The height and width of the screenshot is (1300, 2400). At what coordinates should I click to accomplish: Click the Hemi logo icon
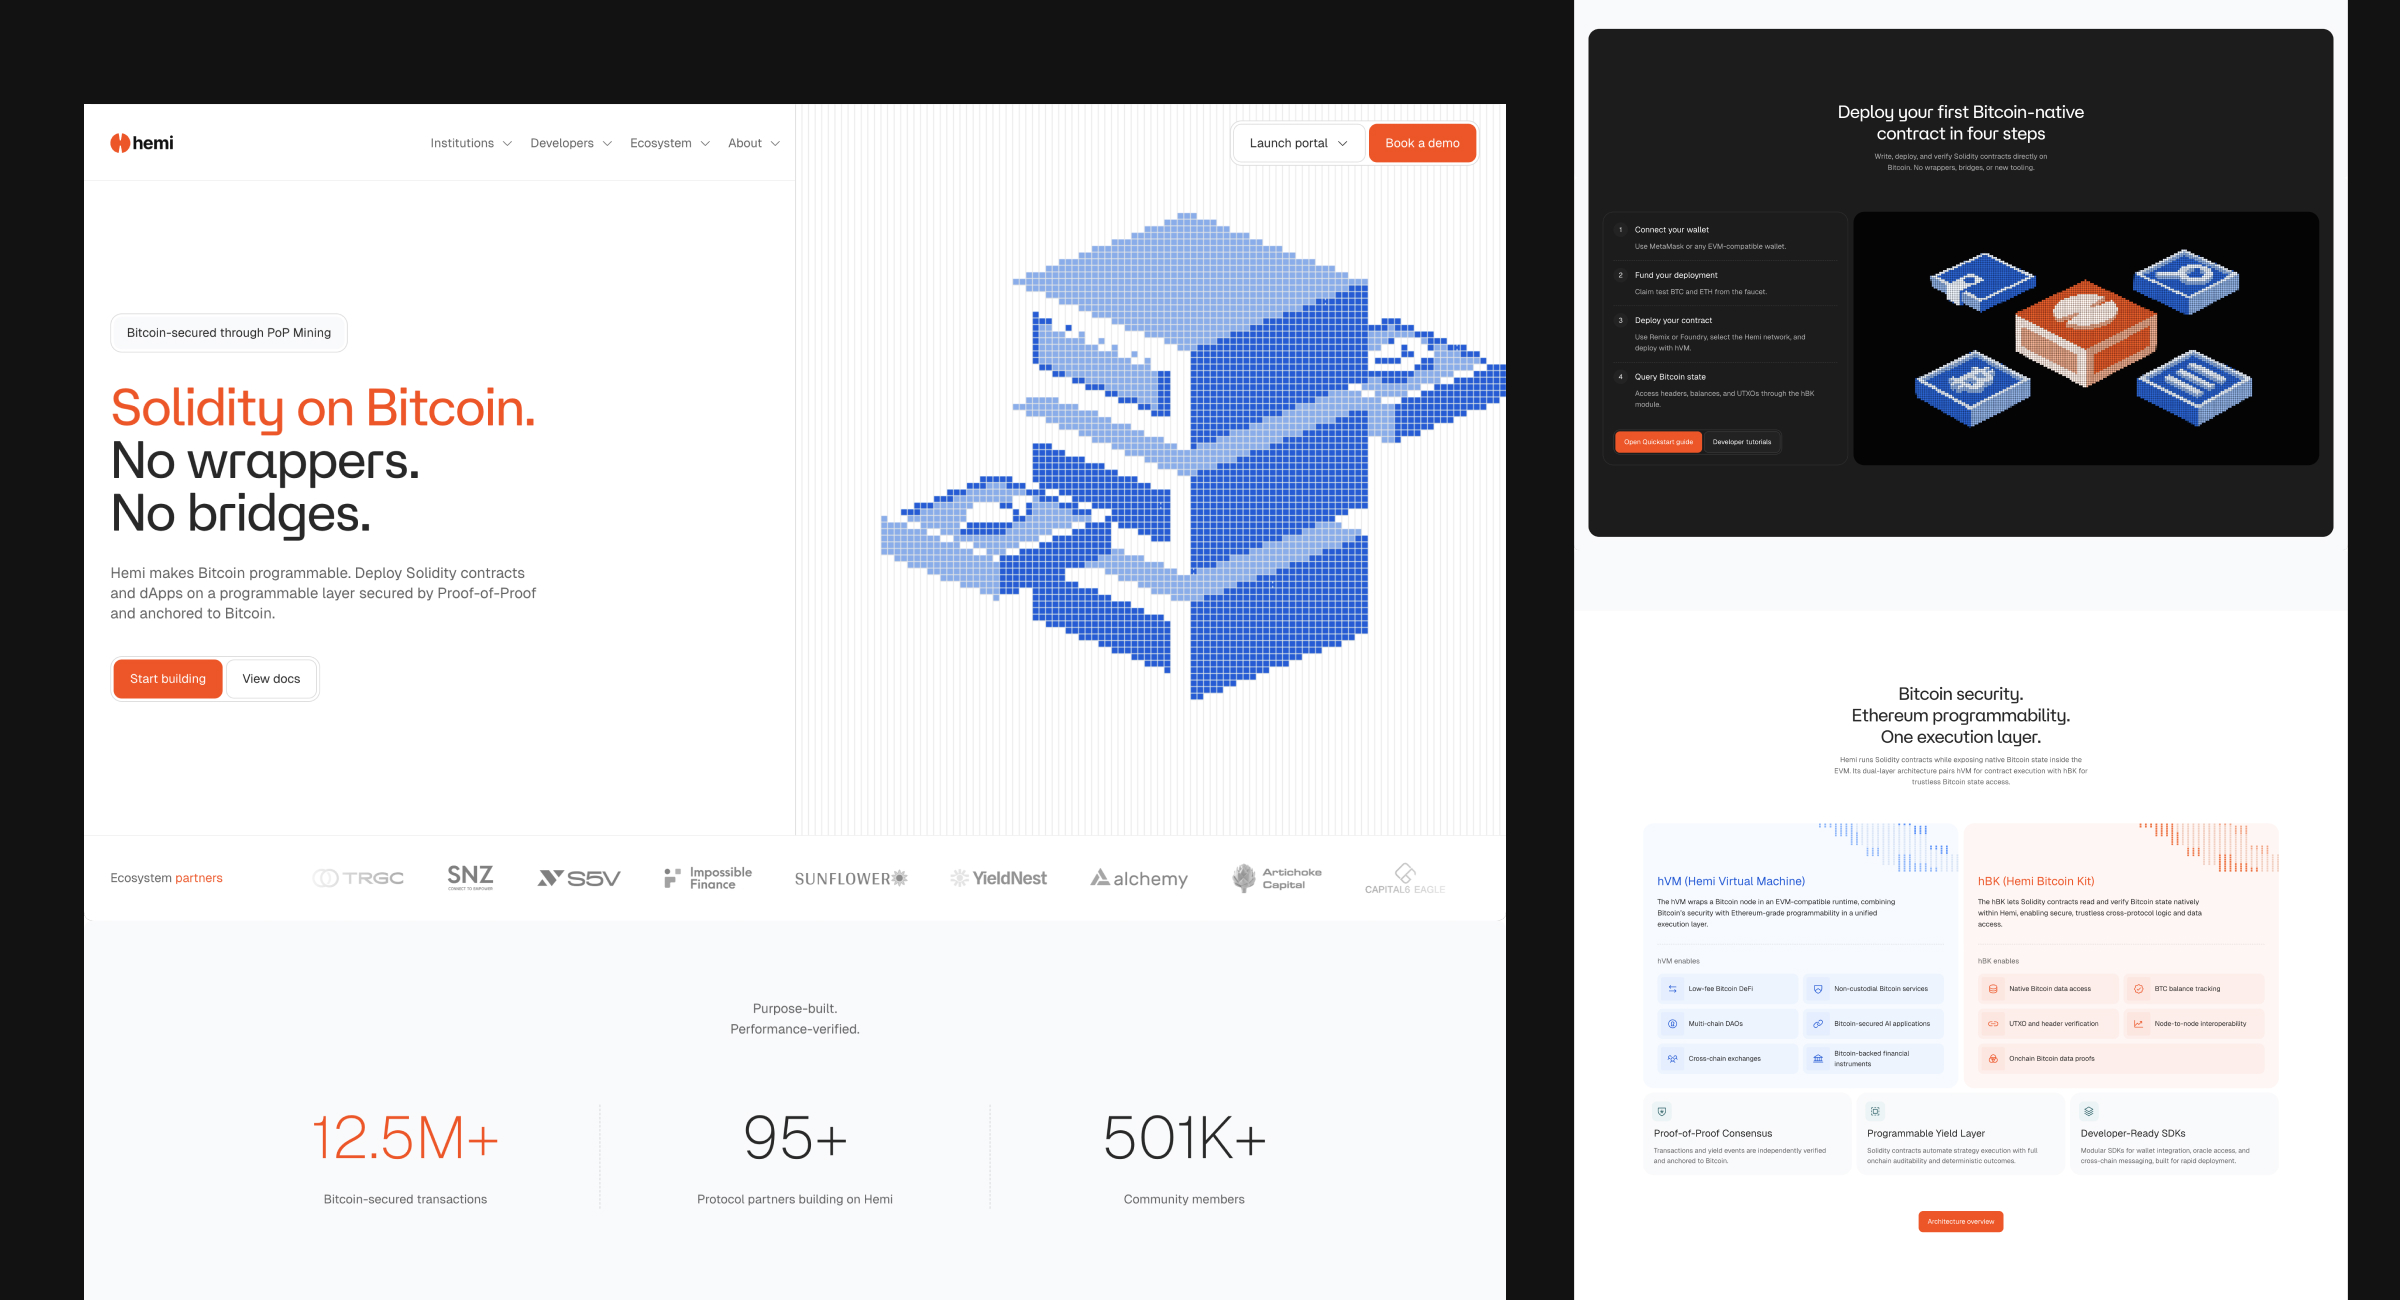(x=121, y=142)
